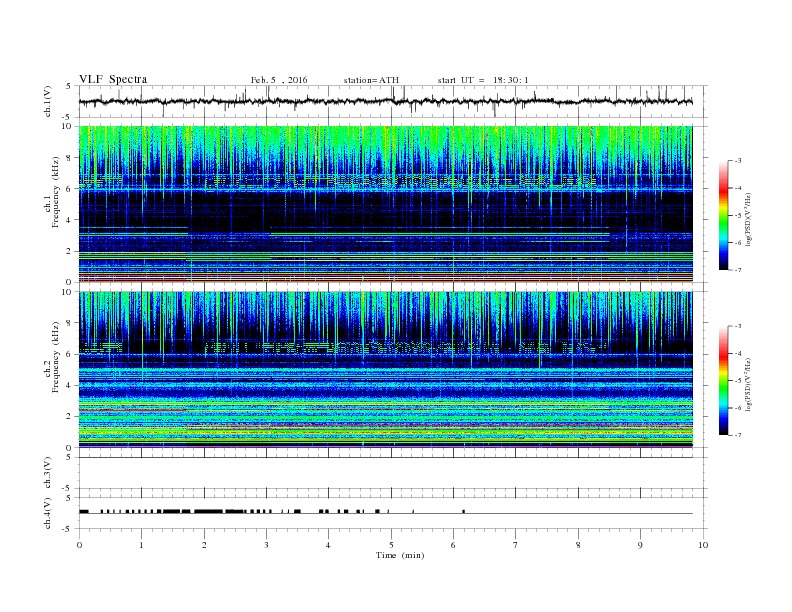This screenshot has width=792, height=612.
Task: Click the "-6" tick on ch.2 colorbar
Action: (738, 408)
